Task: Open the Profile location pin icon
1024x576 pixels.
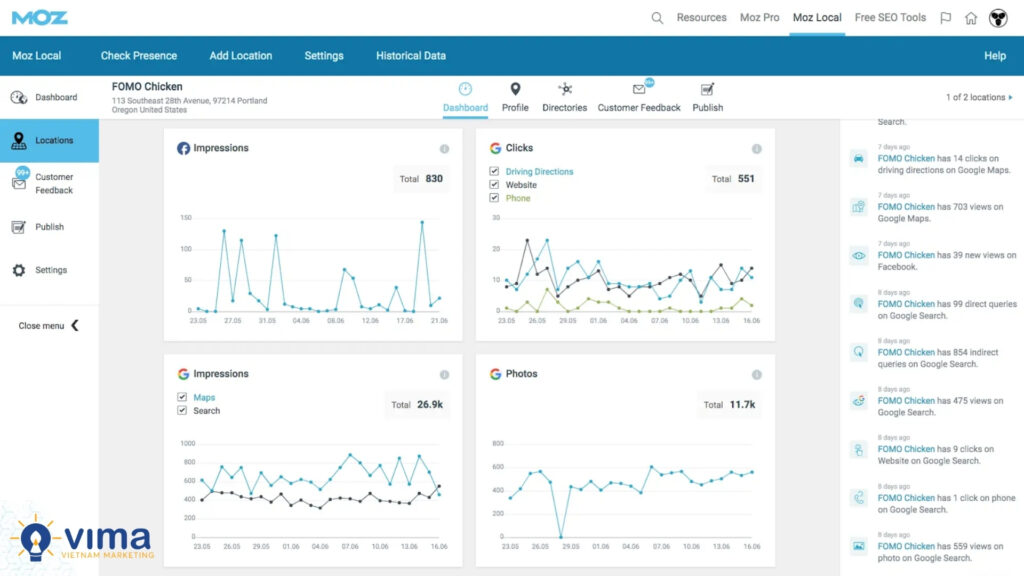Action: tap(515, 90)
